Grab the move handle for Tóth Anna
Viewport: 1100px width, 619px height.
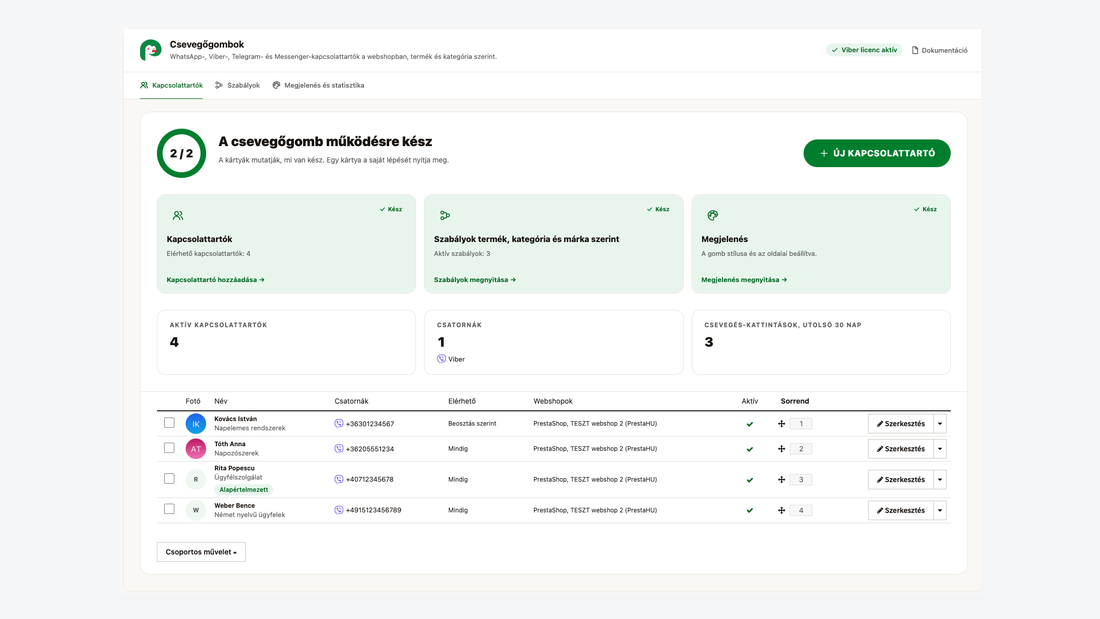pos(782,448)
